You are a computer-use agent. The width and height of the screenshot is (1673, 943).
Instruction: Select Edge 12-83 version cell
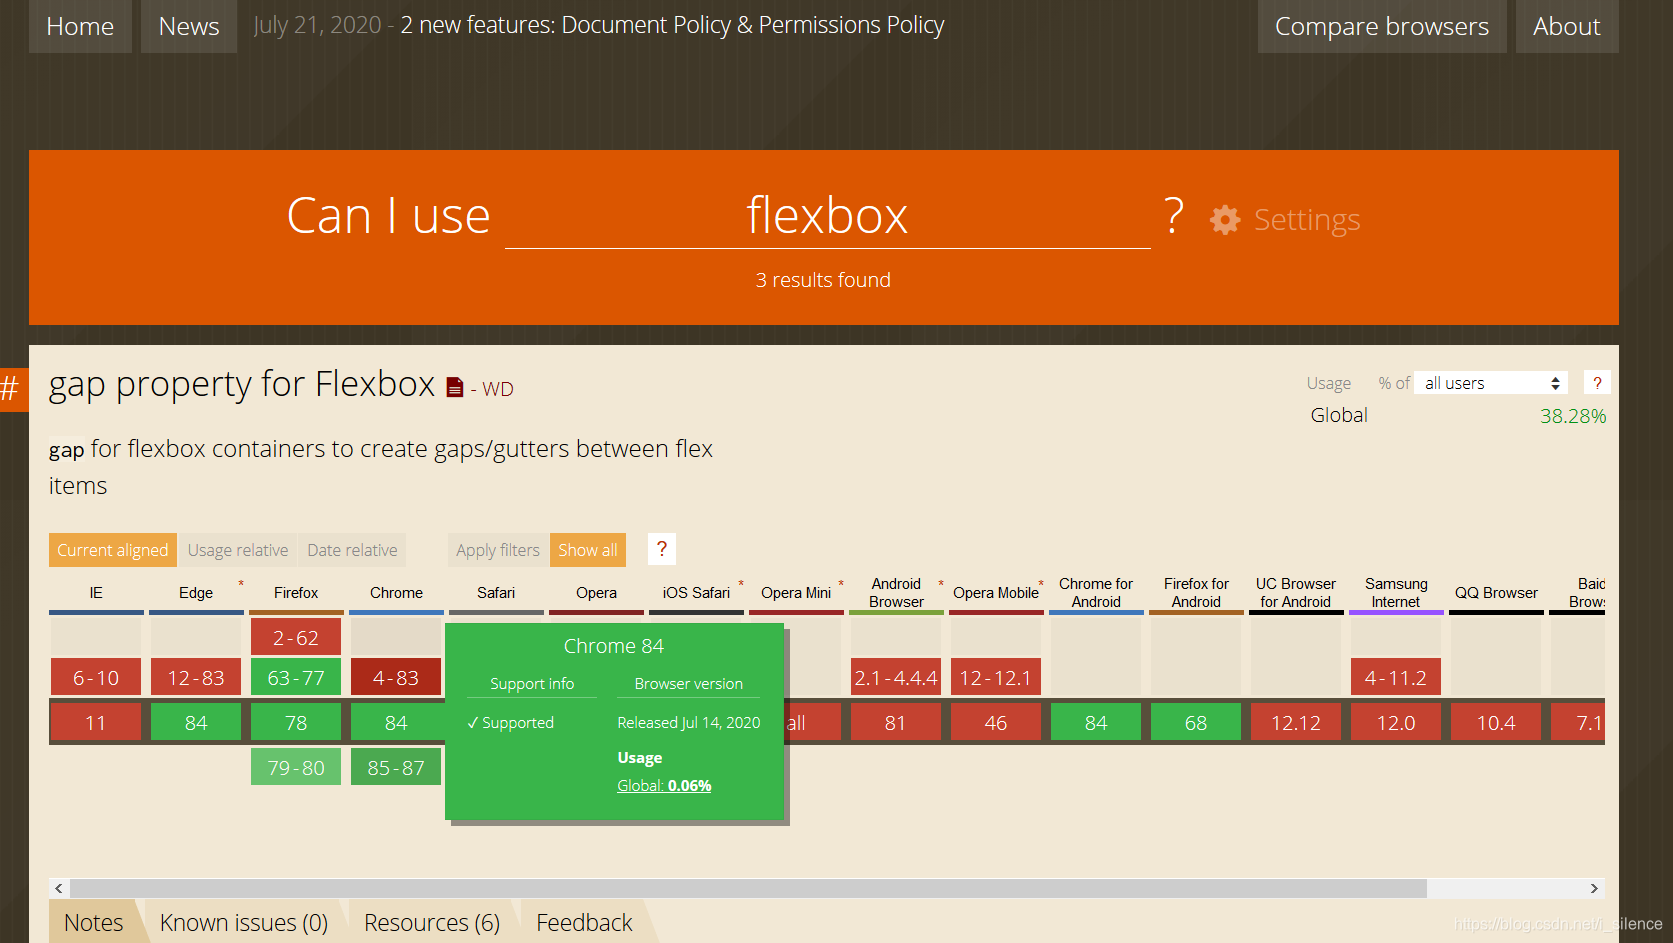click(196, 677)
